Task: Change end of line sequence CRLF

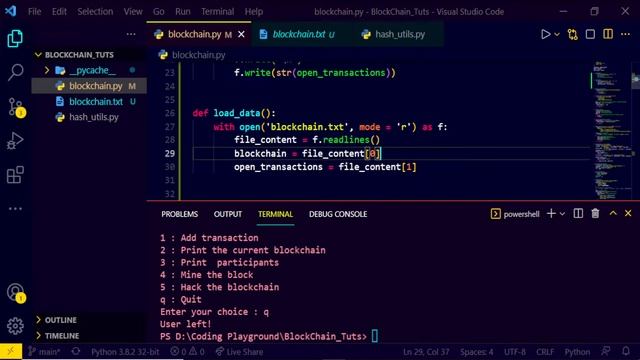Action: (545, 351)
